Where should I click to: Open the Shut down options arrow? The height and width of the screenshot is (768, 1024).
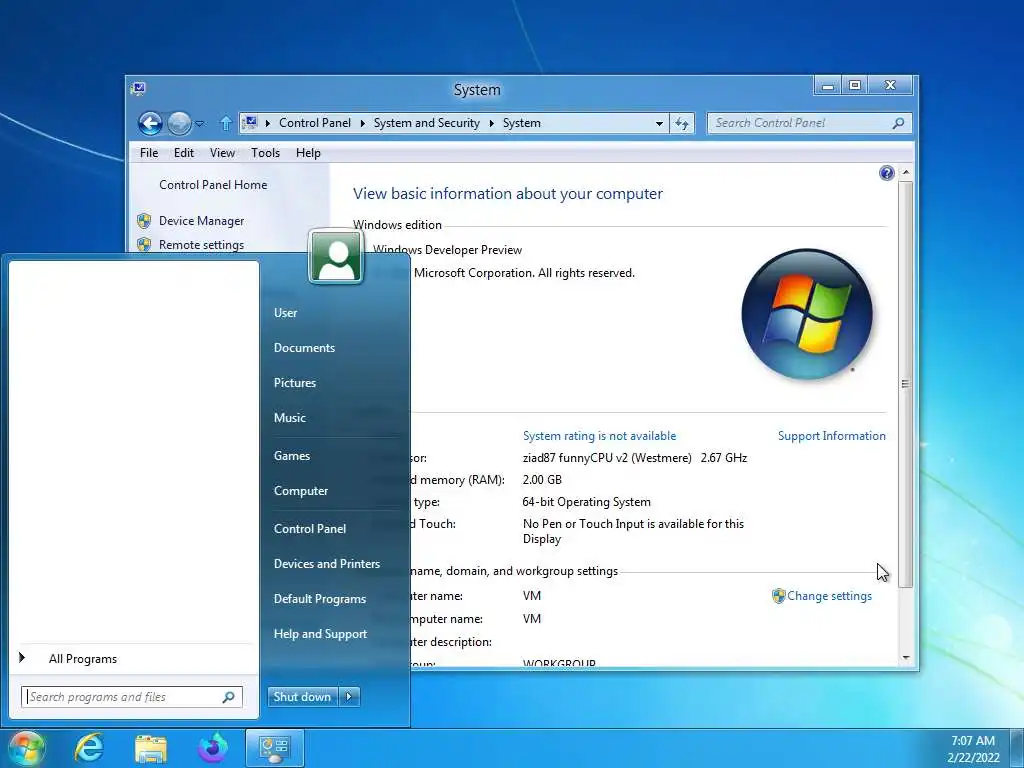click(x=349, y=697)
